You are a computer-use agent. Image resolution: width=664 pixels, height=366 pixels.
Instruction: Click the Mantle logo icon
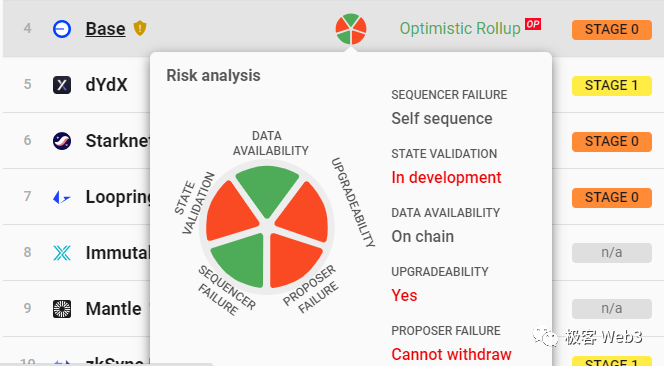[62, 309]
